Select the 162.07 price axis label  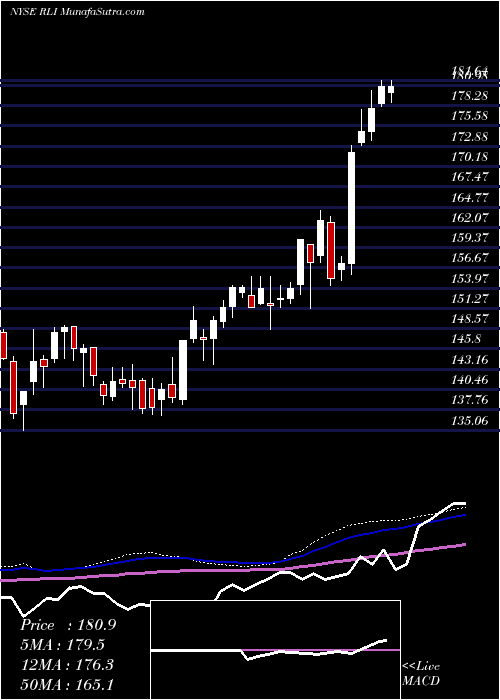point(468,218)
